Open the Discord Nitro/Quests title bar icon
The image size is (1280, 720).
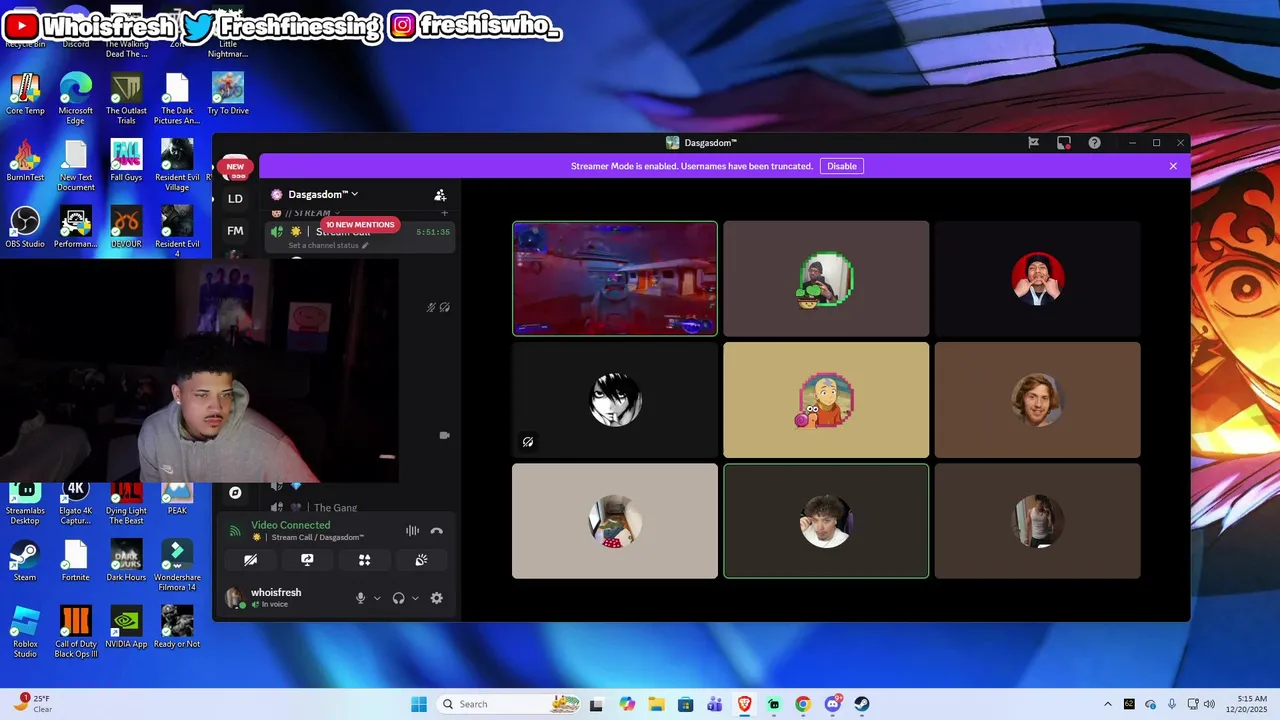point(1033,143)
